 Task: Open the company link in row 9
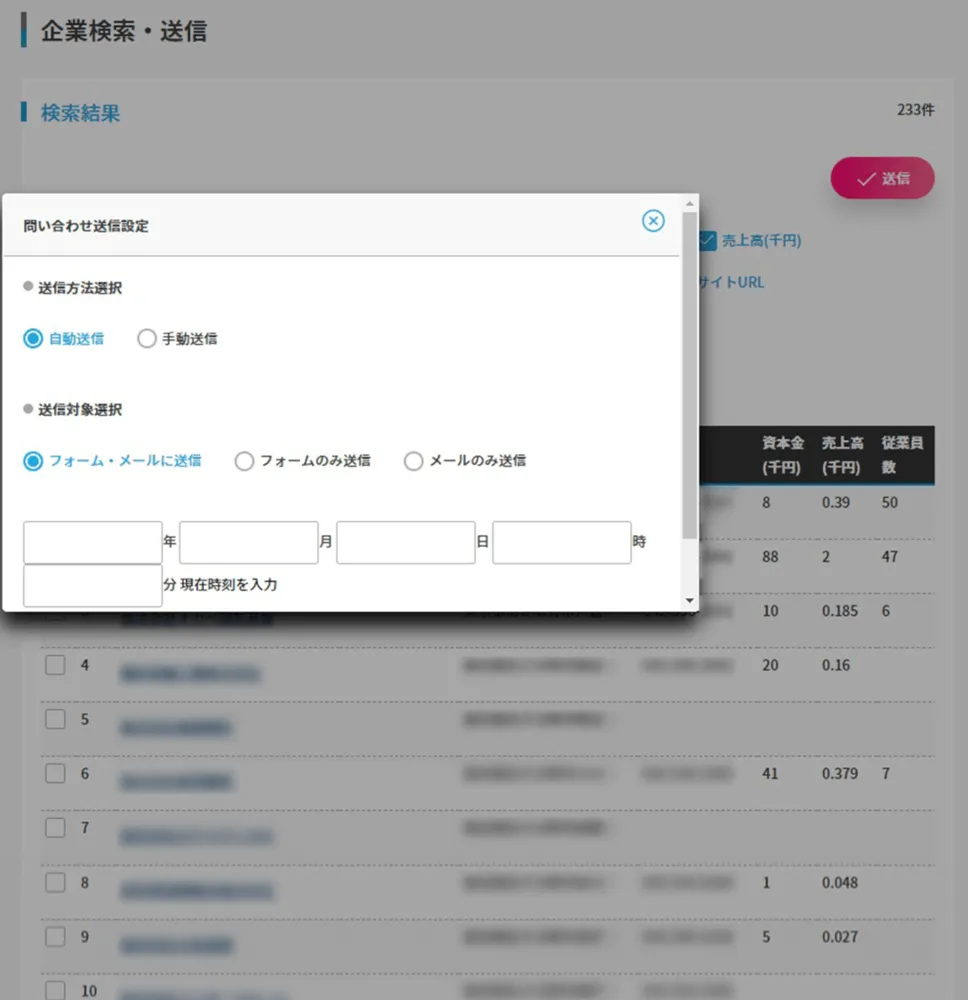pyautogui.click(x=177, y=945)
